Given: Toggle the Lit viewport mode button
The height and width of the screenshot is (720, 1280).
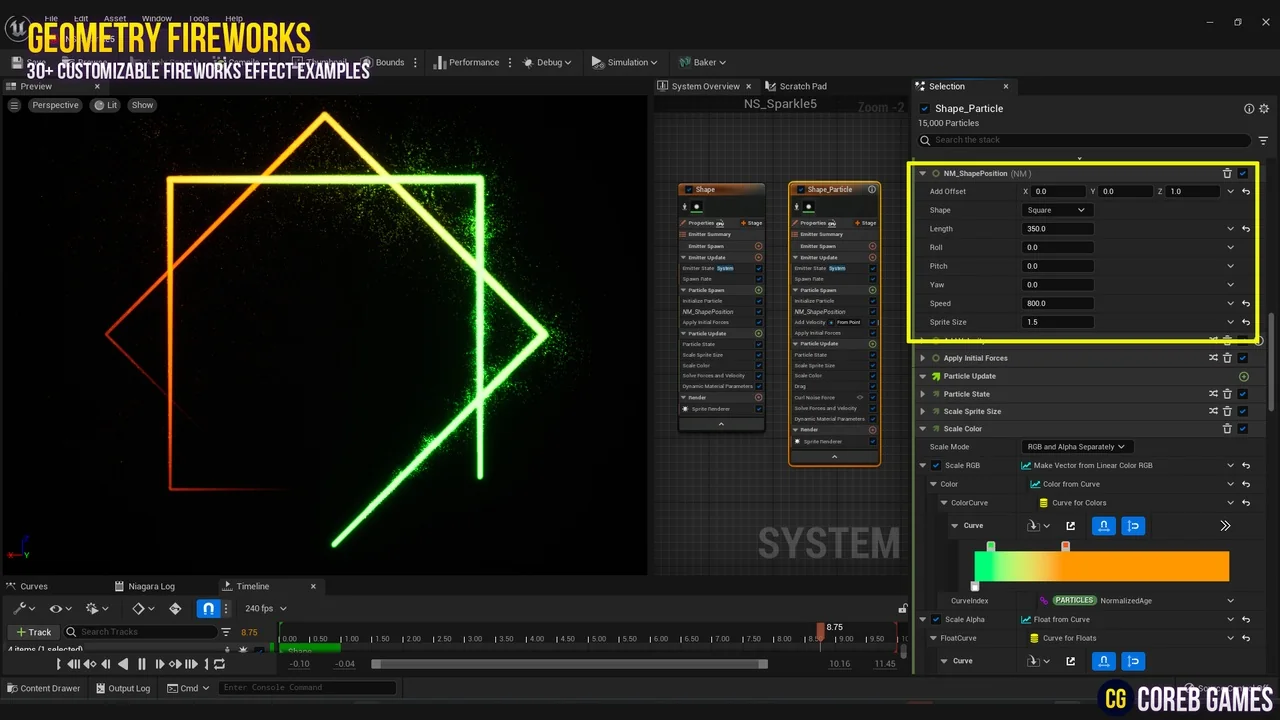Looking at the screenshot, I should tap(105, 104).
